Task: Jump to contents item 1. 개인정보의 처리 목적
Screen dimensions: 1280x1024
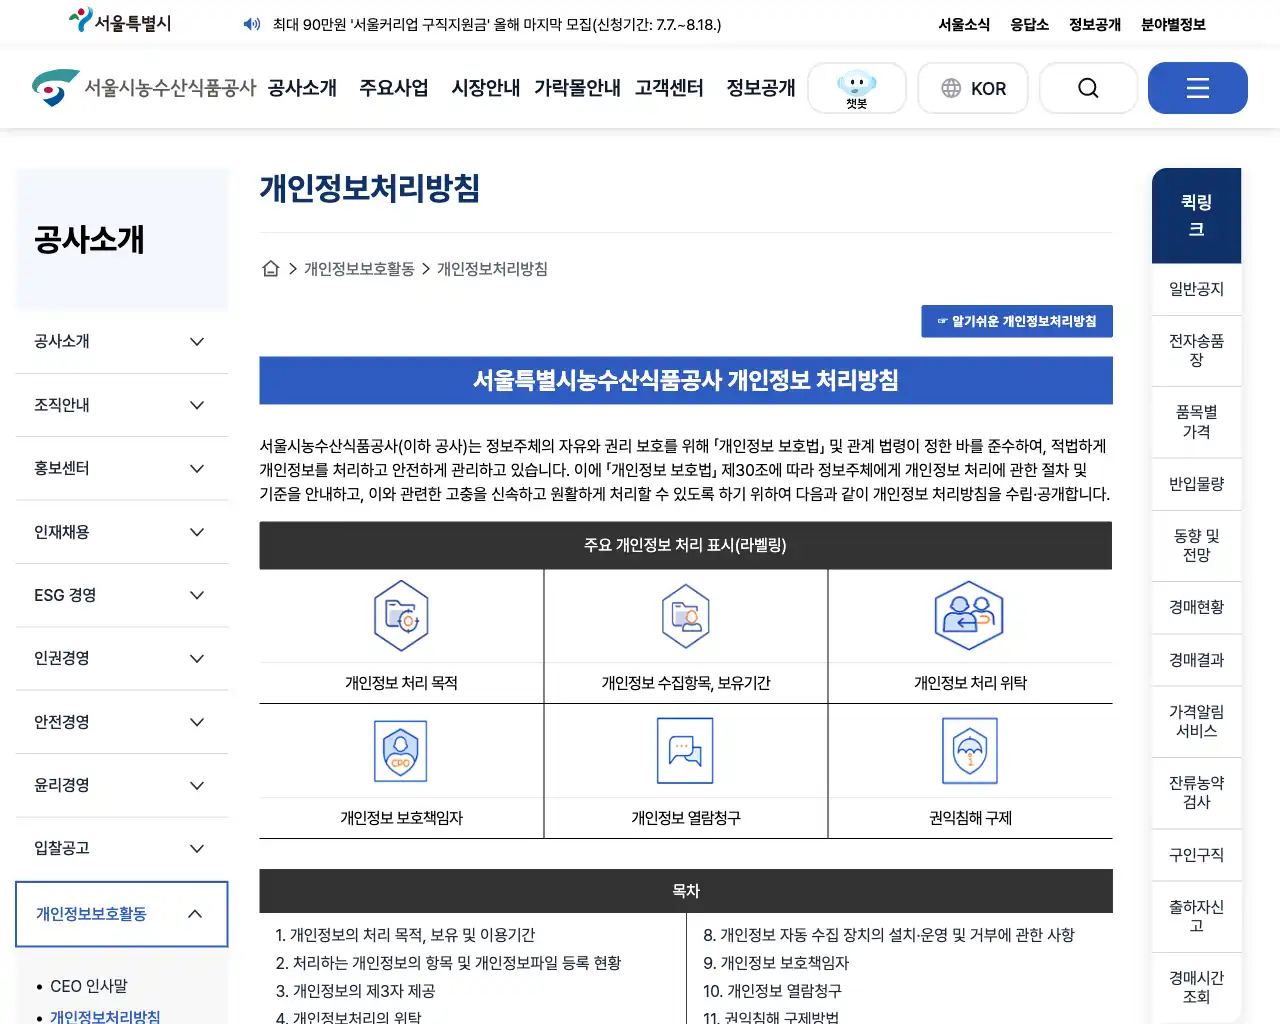Action: pos(405,935)
